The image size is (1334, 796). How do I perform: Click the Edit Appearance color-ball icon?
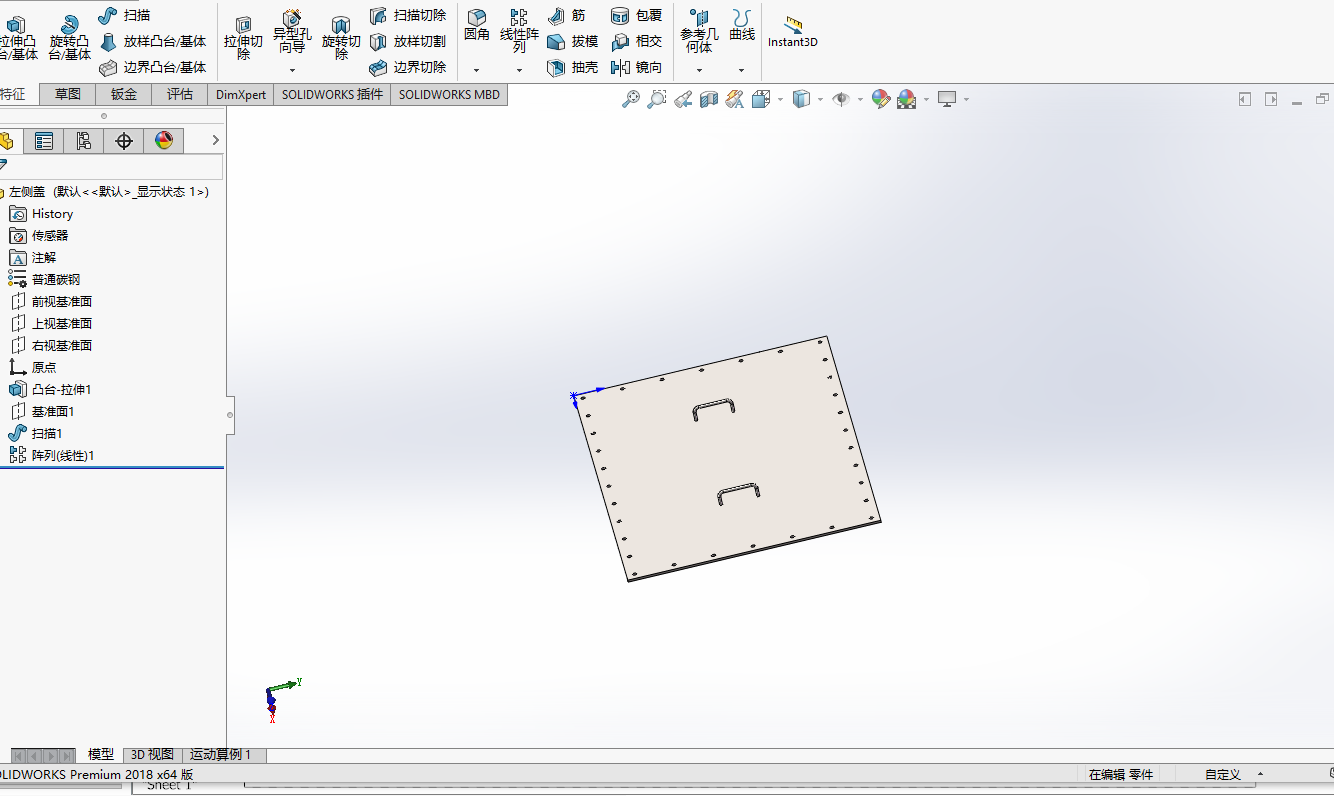(x=881, y=99)
